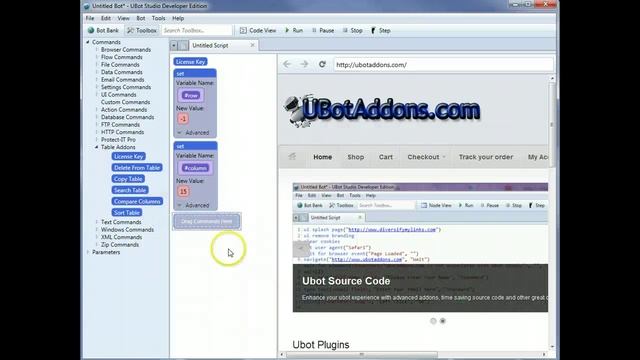Stop the script execution
Screen dimensions: 640x360
click(353, 31)
